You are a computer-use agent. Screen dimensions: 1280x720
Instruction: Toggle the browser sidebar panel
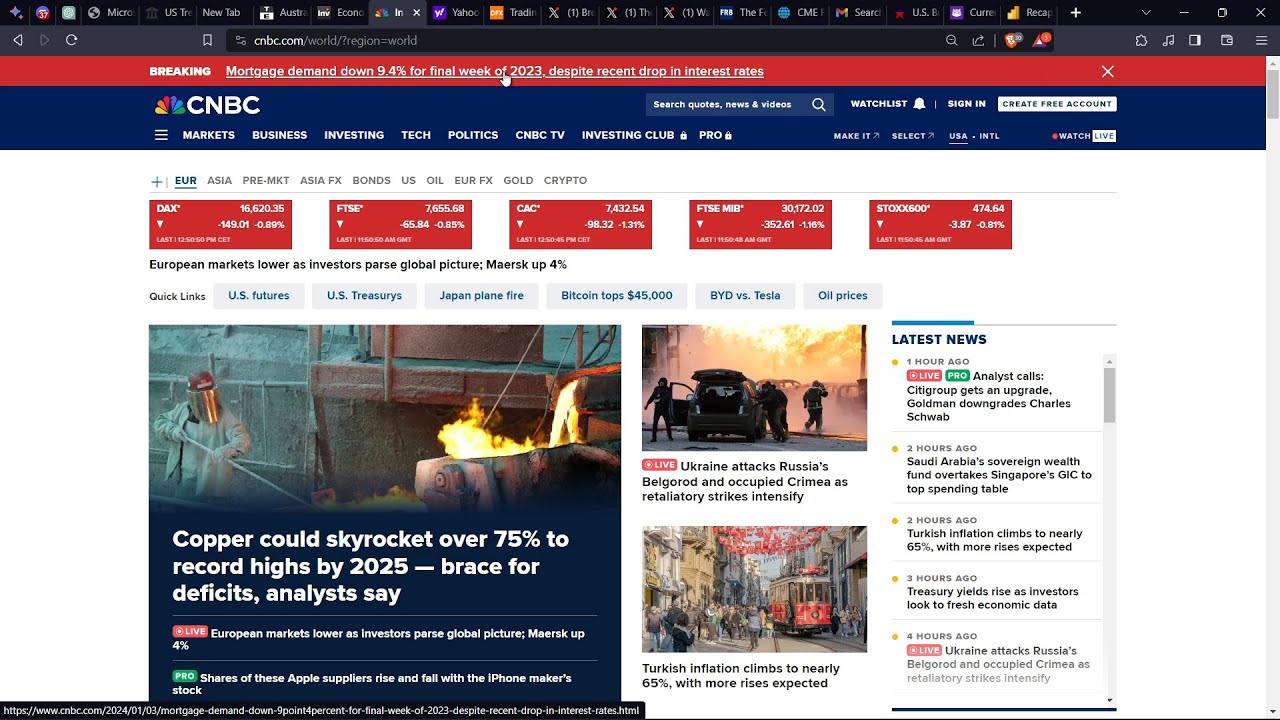[x=1195, y=40]
